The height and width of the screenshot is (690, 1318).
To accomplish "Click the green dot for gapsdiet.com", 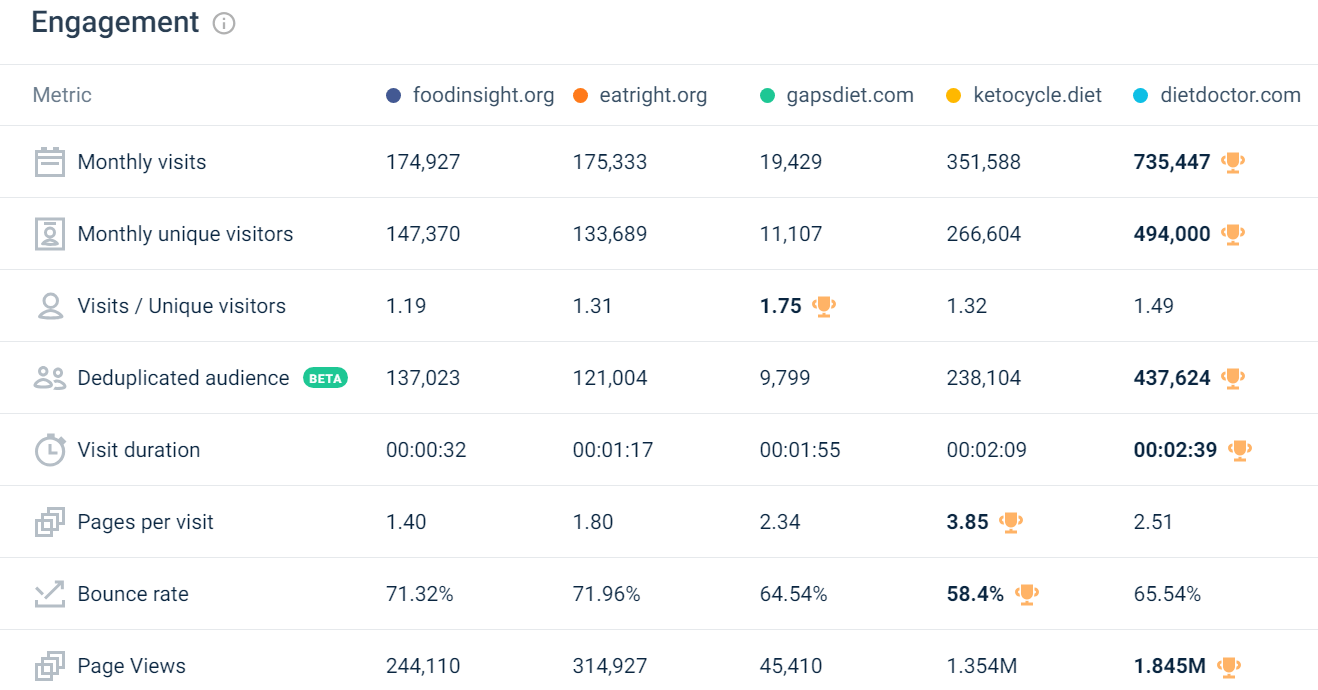I will [x=767, y=96].
